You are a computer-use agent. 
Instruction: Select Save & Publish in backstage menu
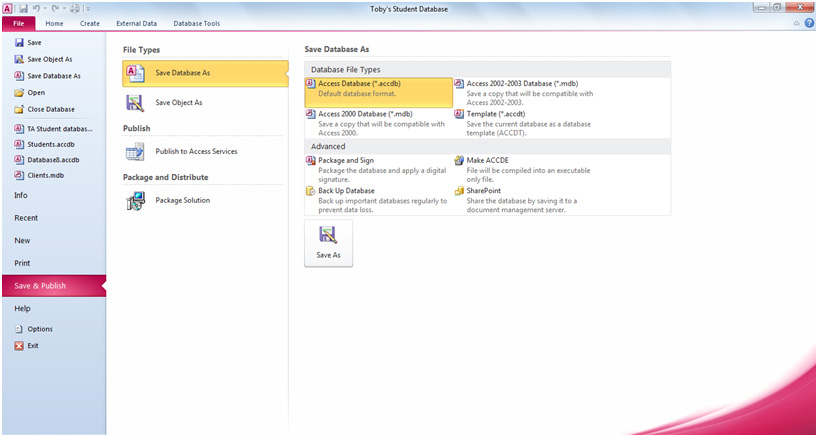click(53, 286)
